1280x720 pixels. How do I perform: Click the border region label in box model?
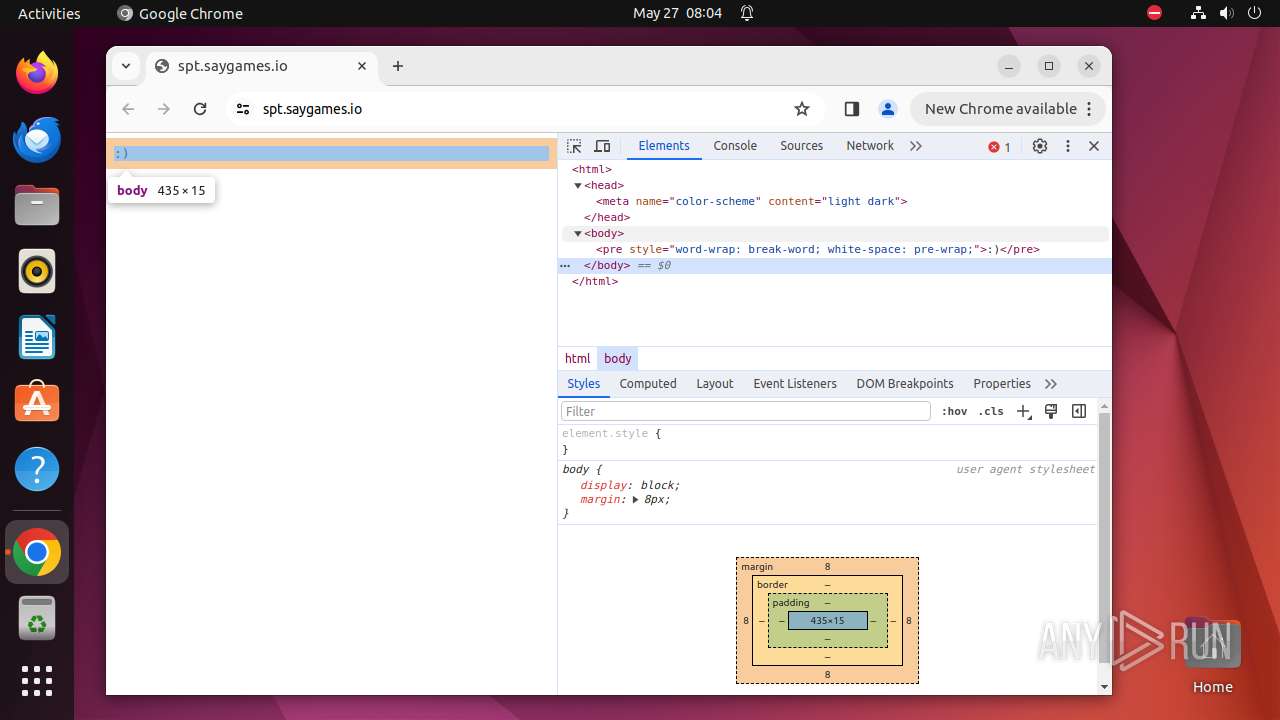click(x=772, y=585)
